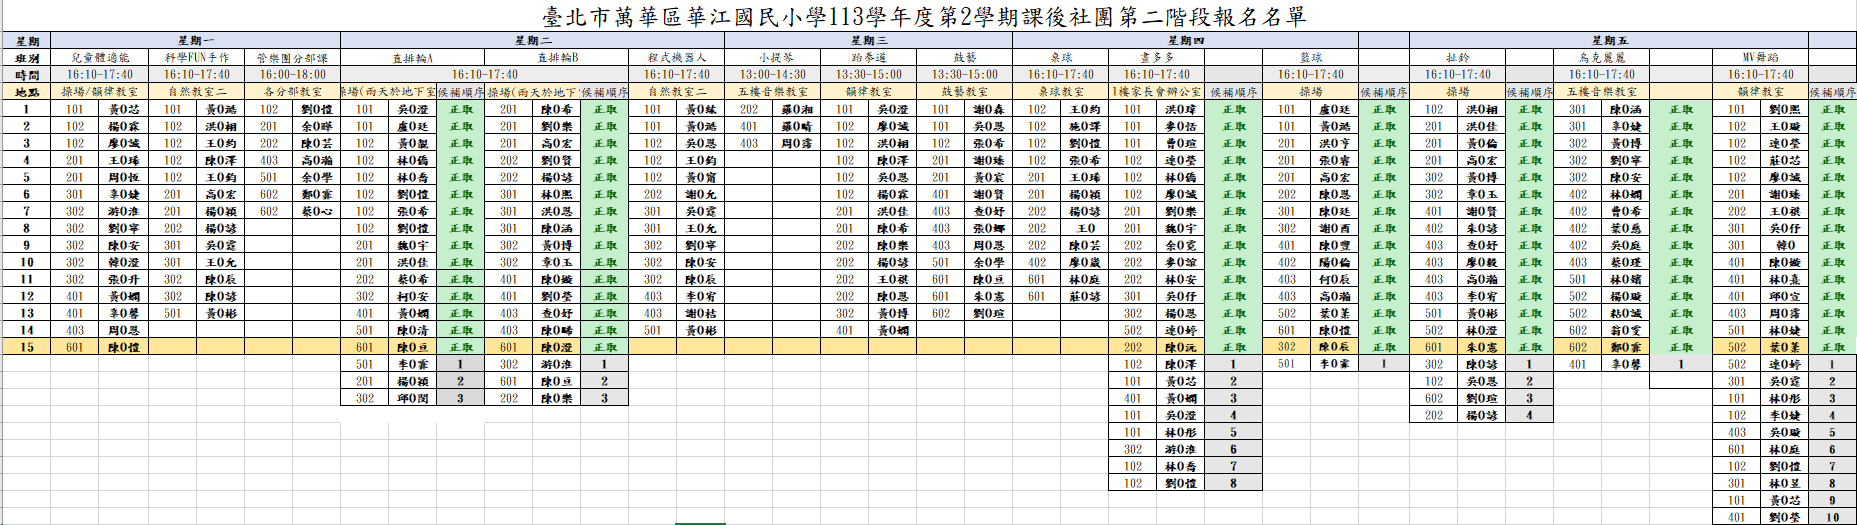The image size is (1857, 525).
Task: Select the 管樂團分部課 class cell
Action: point(292,58)
